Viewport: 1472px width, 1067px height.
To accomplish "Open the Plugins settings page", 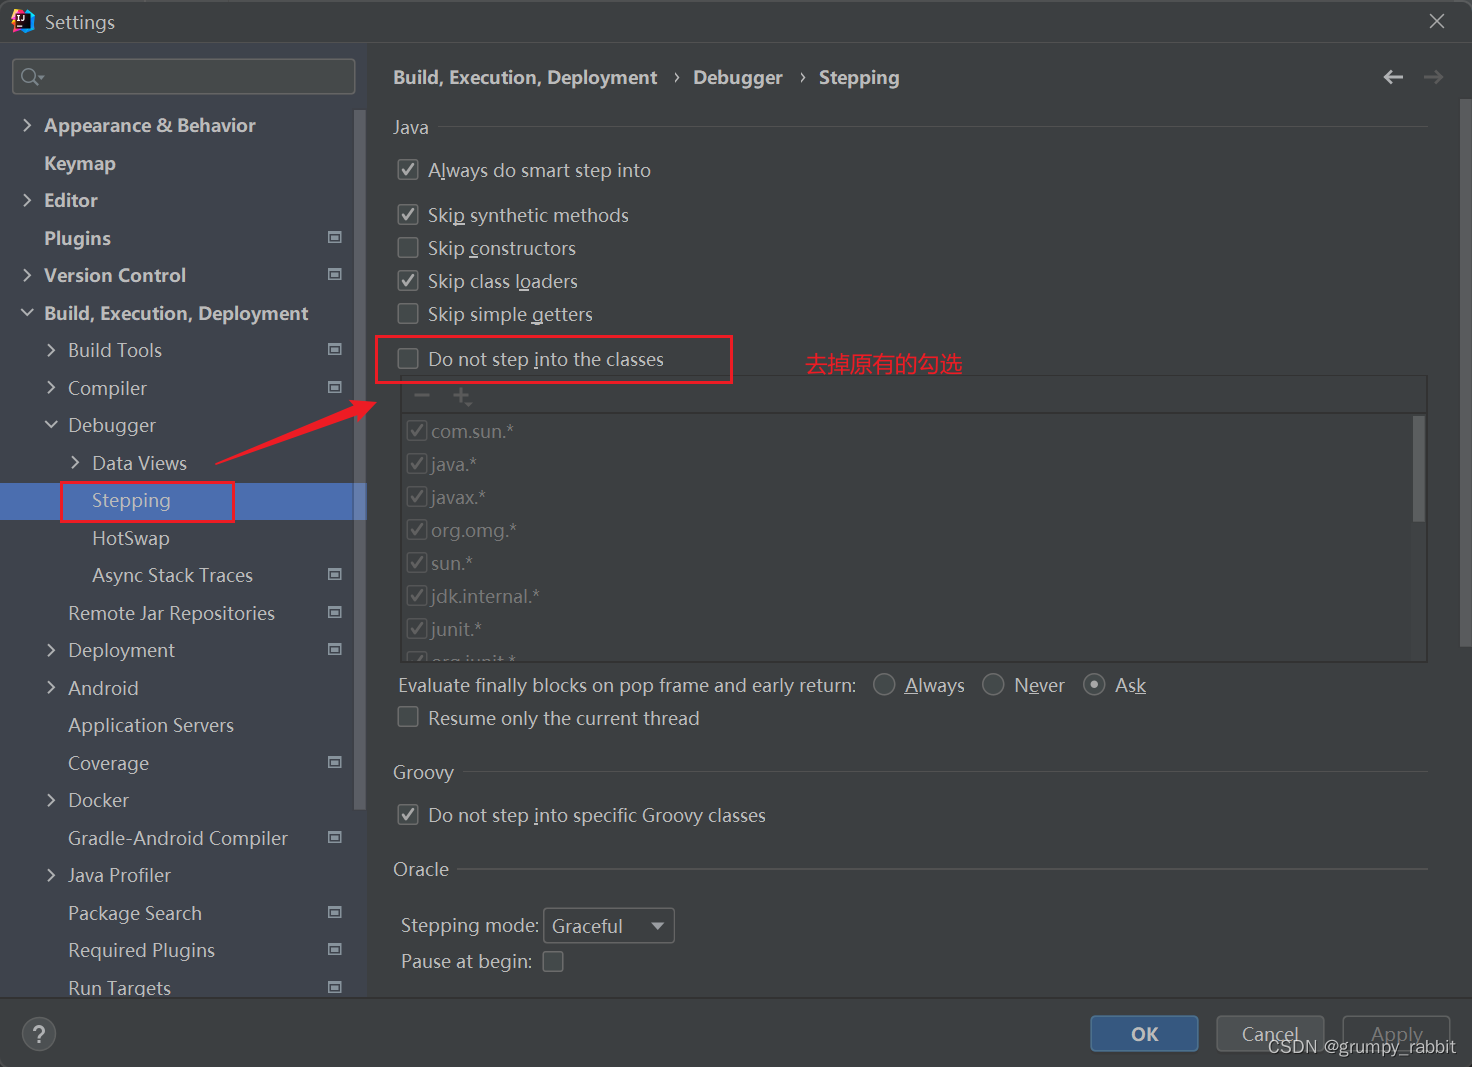I will pyautogui.click(x=77, y=238).
